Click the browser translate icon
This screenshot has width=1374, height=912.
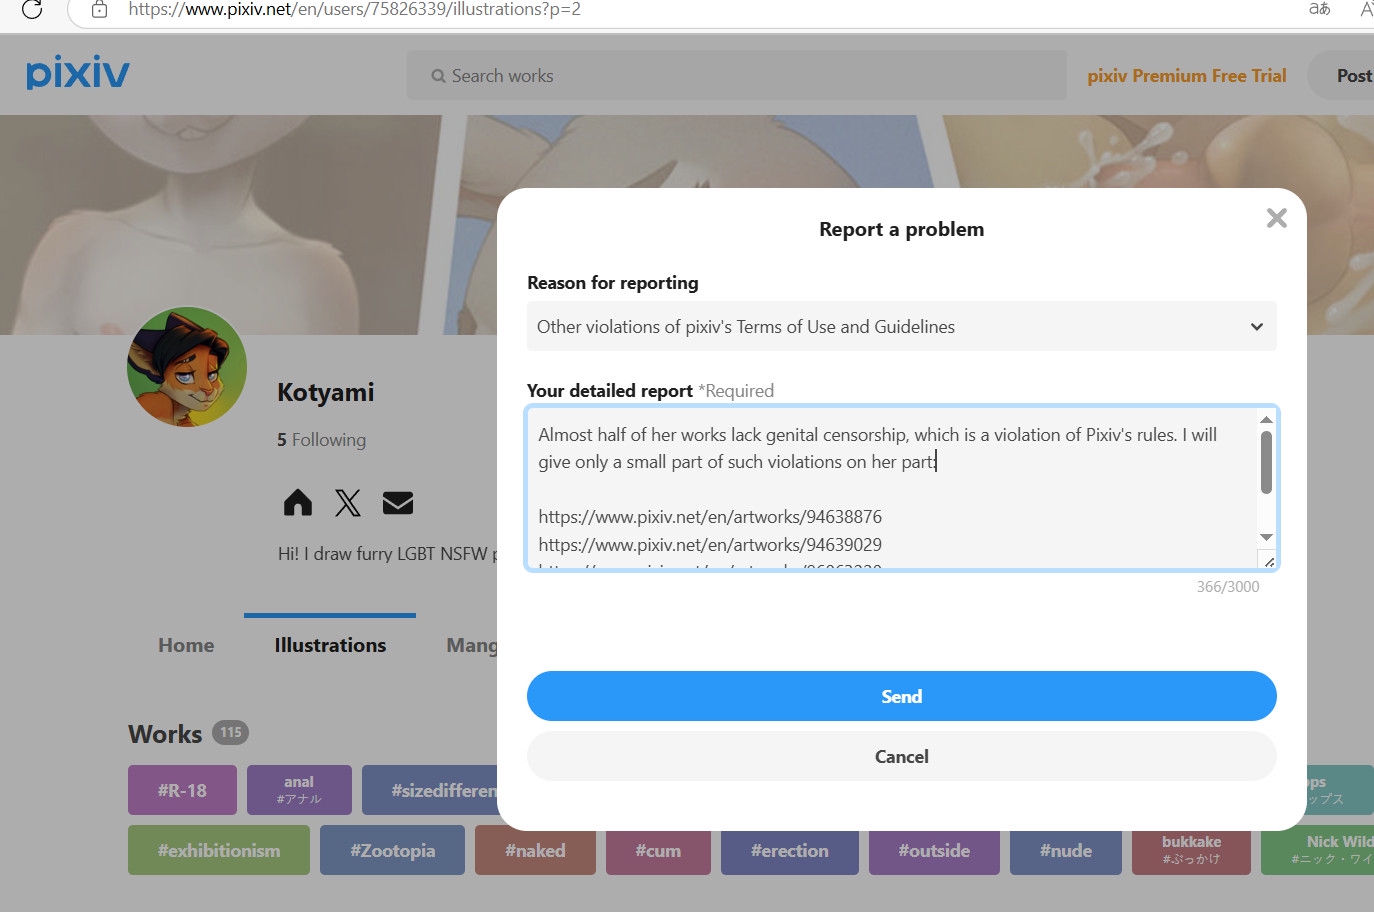[x=1320, y=9]
